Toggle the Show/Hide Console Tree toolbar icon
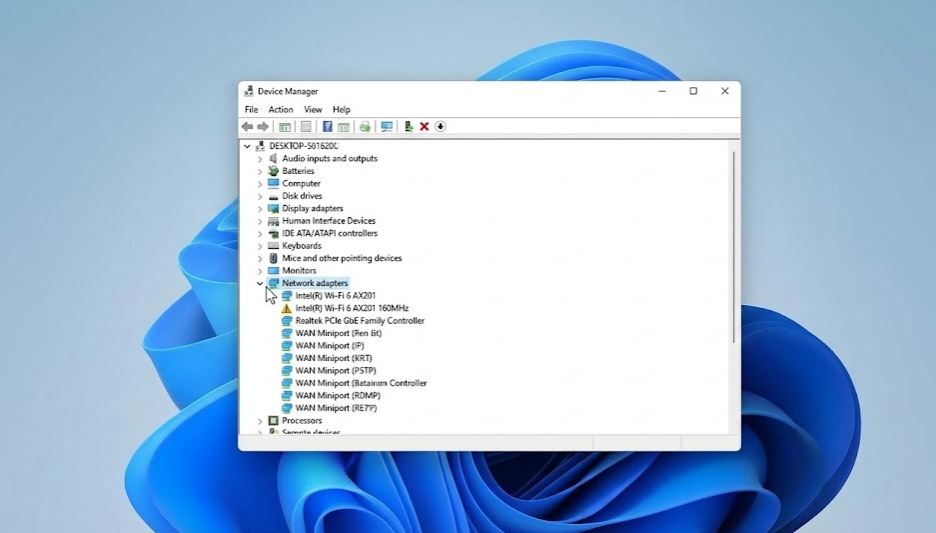The height and width of the screenshot is (533, 936). tap(285, 127)
